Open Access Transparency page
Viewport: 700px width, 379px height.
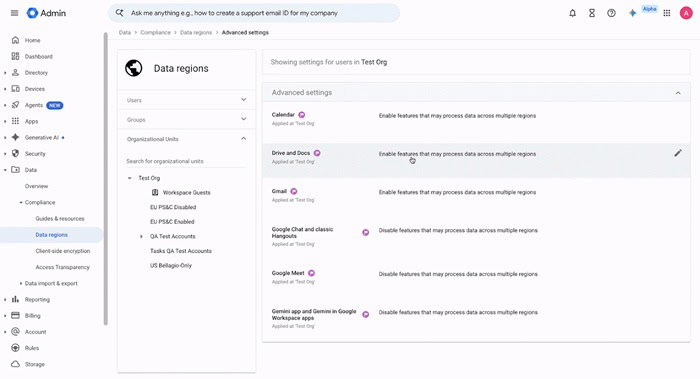tap(62, 267)
